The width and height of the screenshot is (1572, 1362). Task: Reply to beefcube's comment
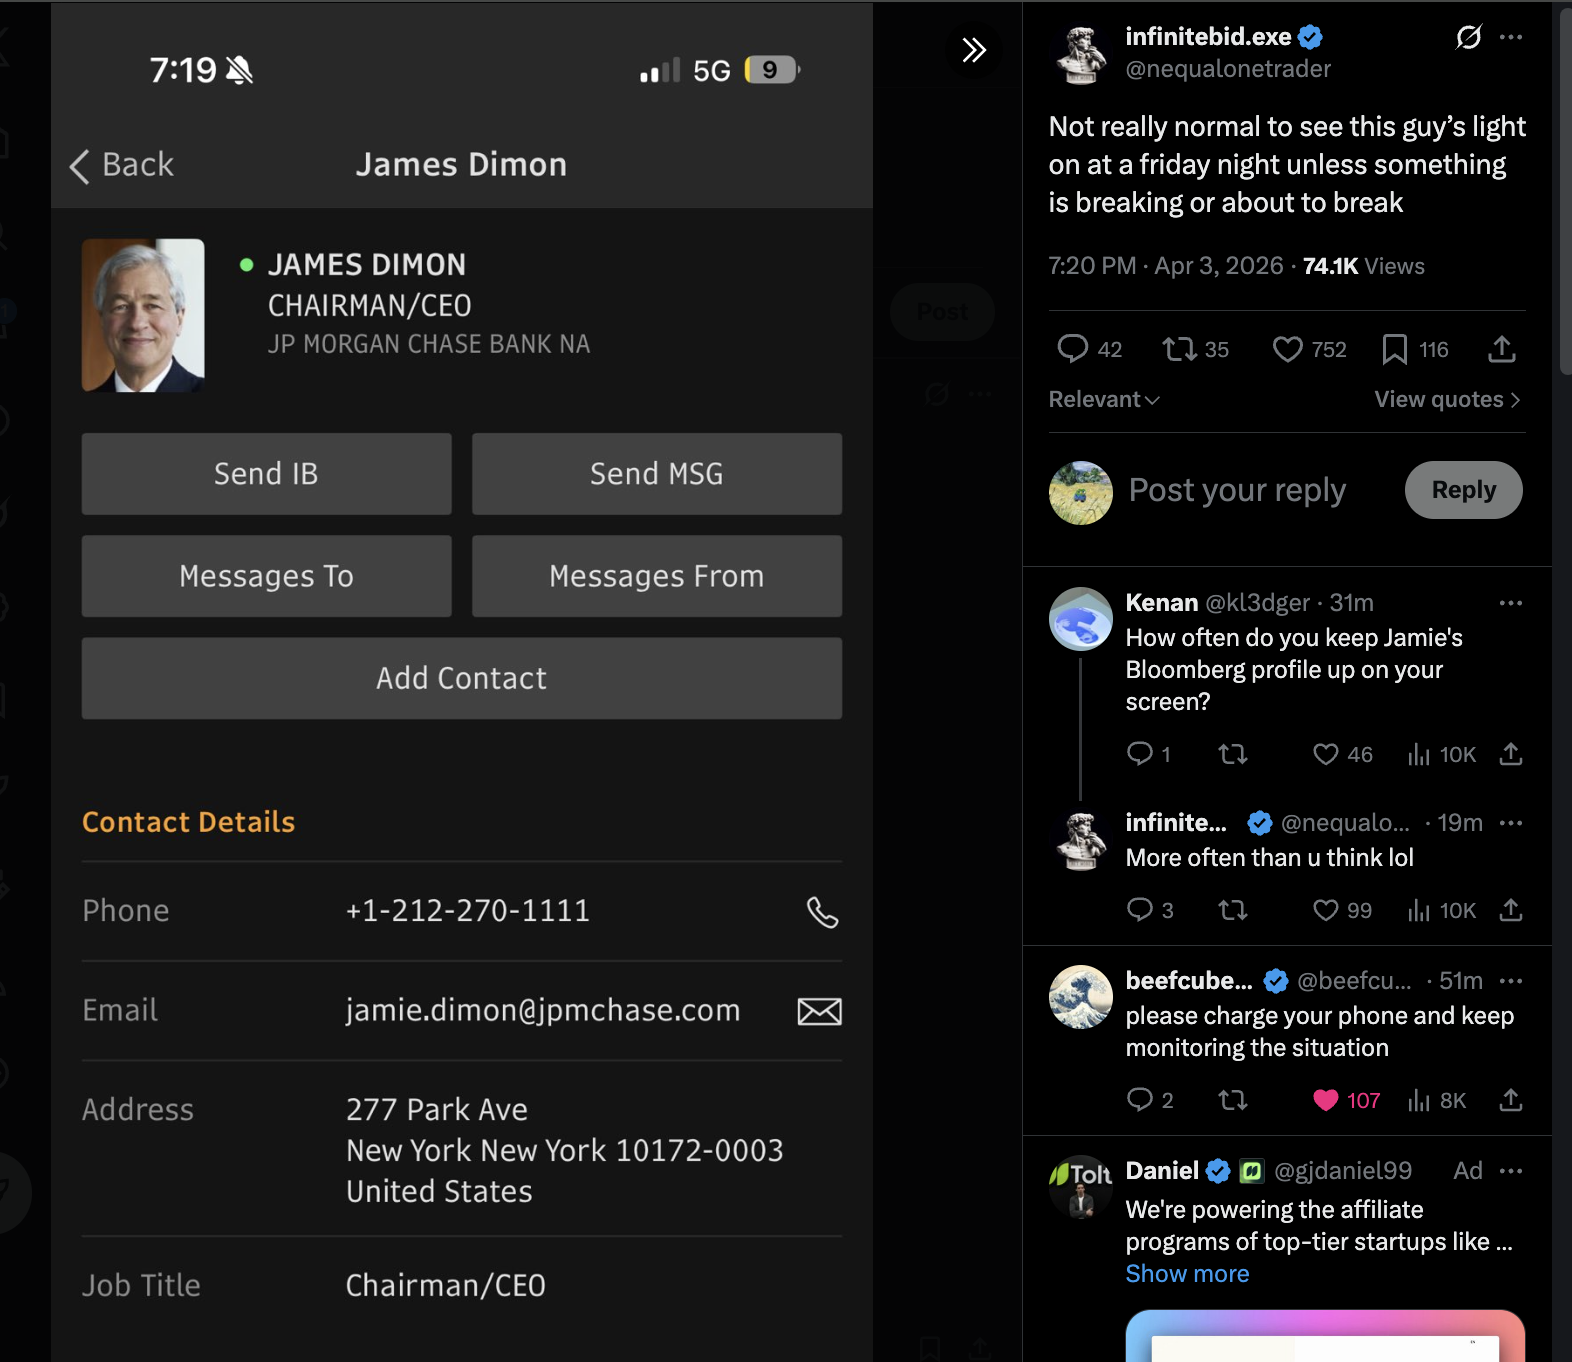click(x=1139, y=1100)
